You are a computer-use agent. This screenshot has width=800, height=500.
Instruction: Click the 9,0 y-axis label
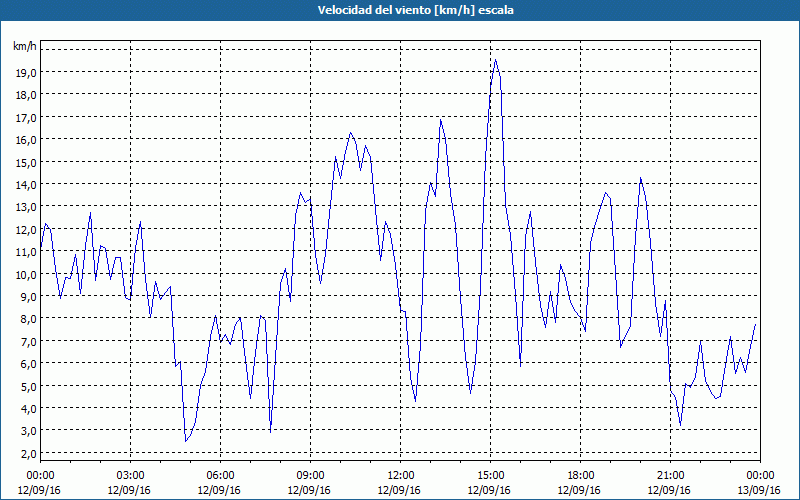pyautogui.click(x=28, y=297)
